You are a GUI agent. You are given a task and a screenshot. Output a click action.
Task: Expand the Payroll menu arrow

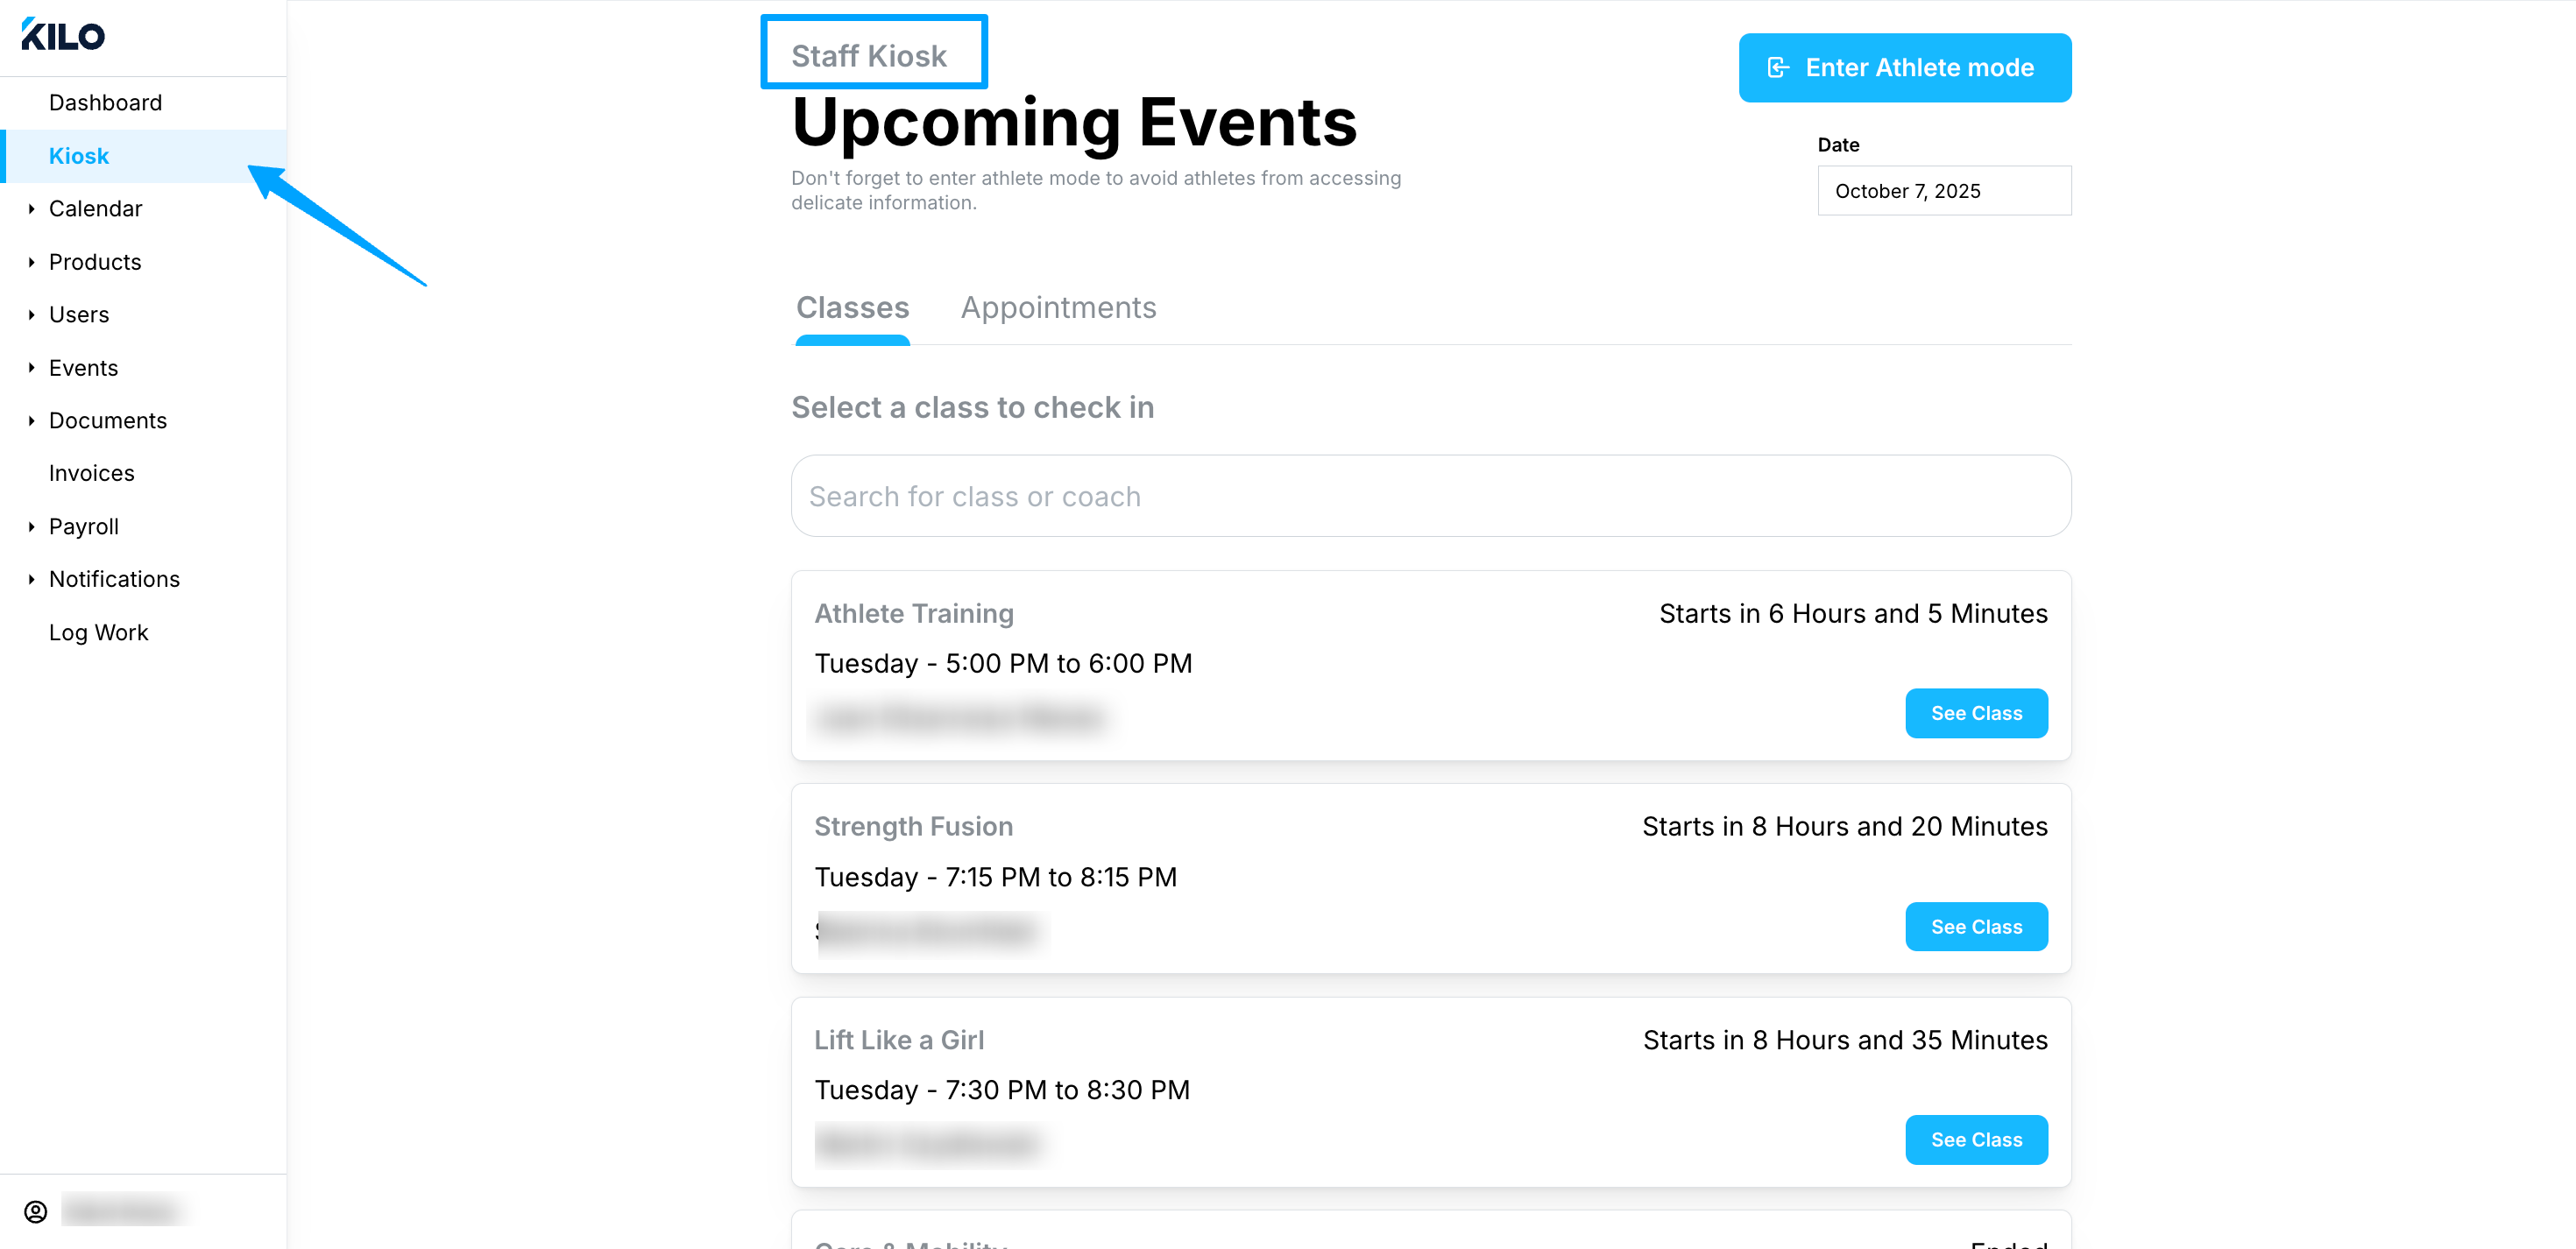click(x=32, y=527)
